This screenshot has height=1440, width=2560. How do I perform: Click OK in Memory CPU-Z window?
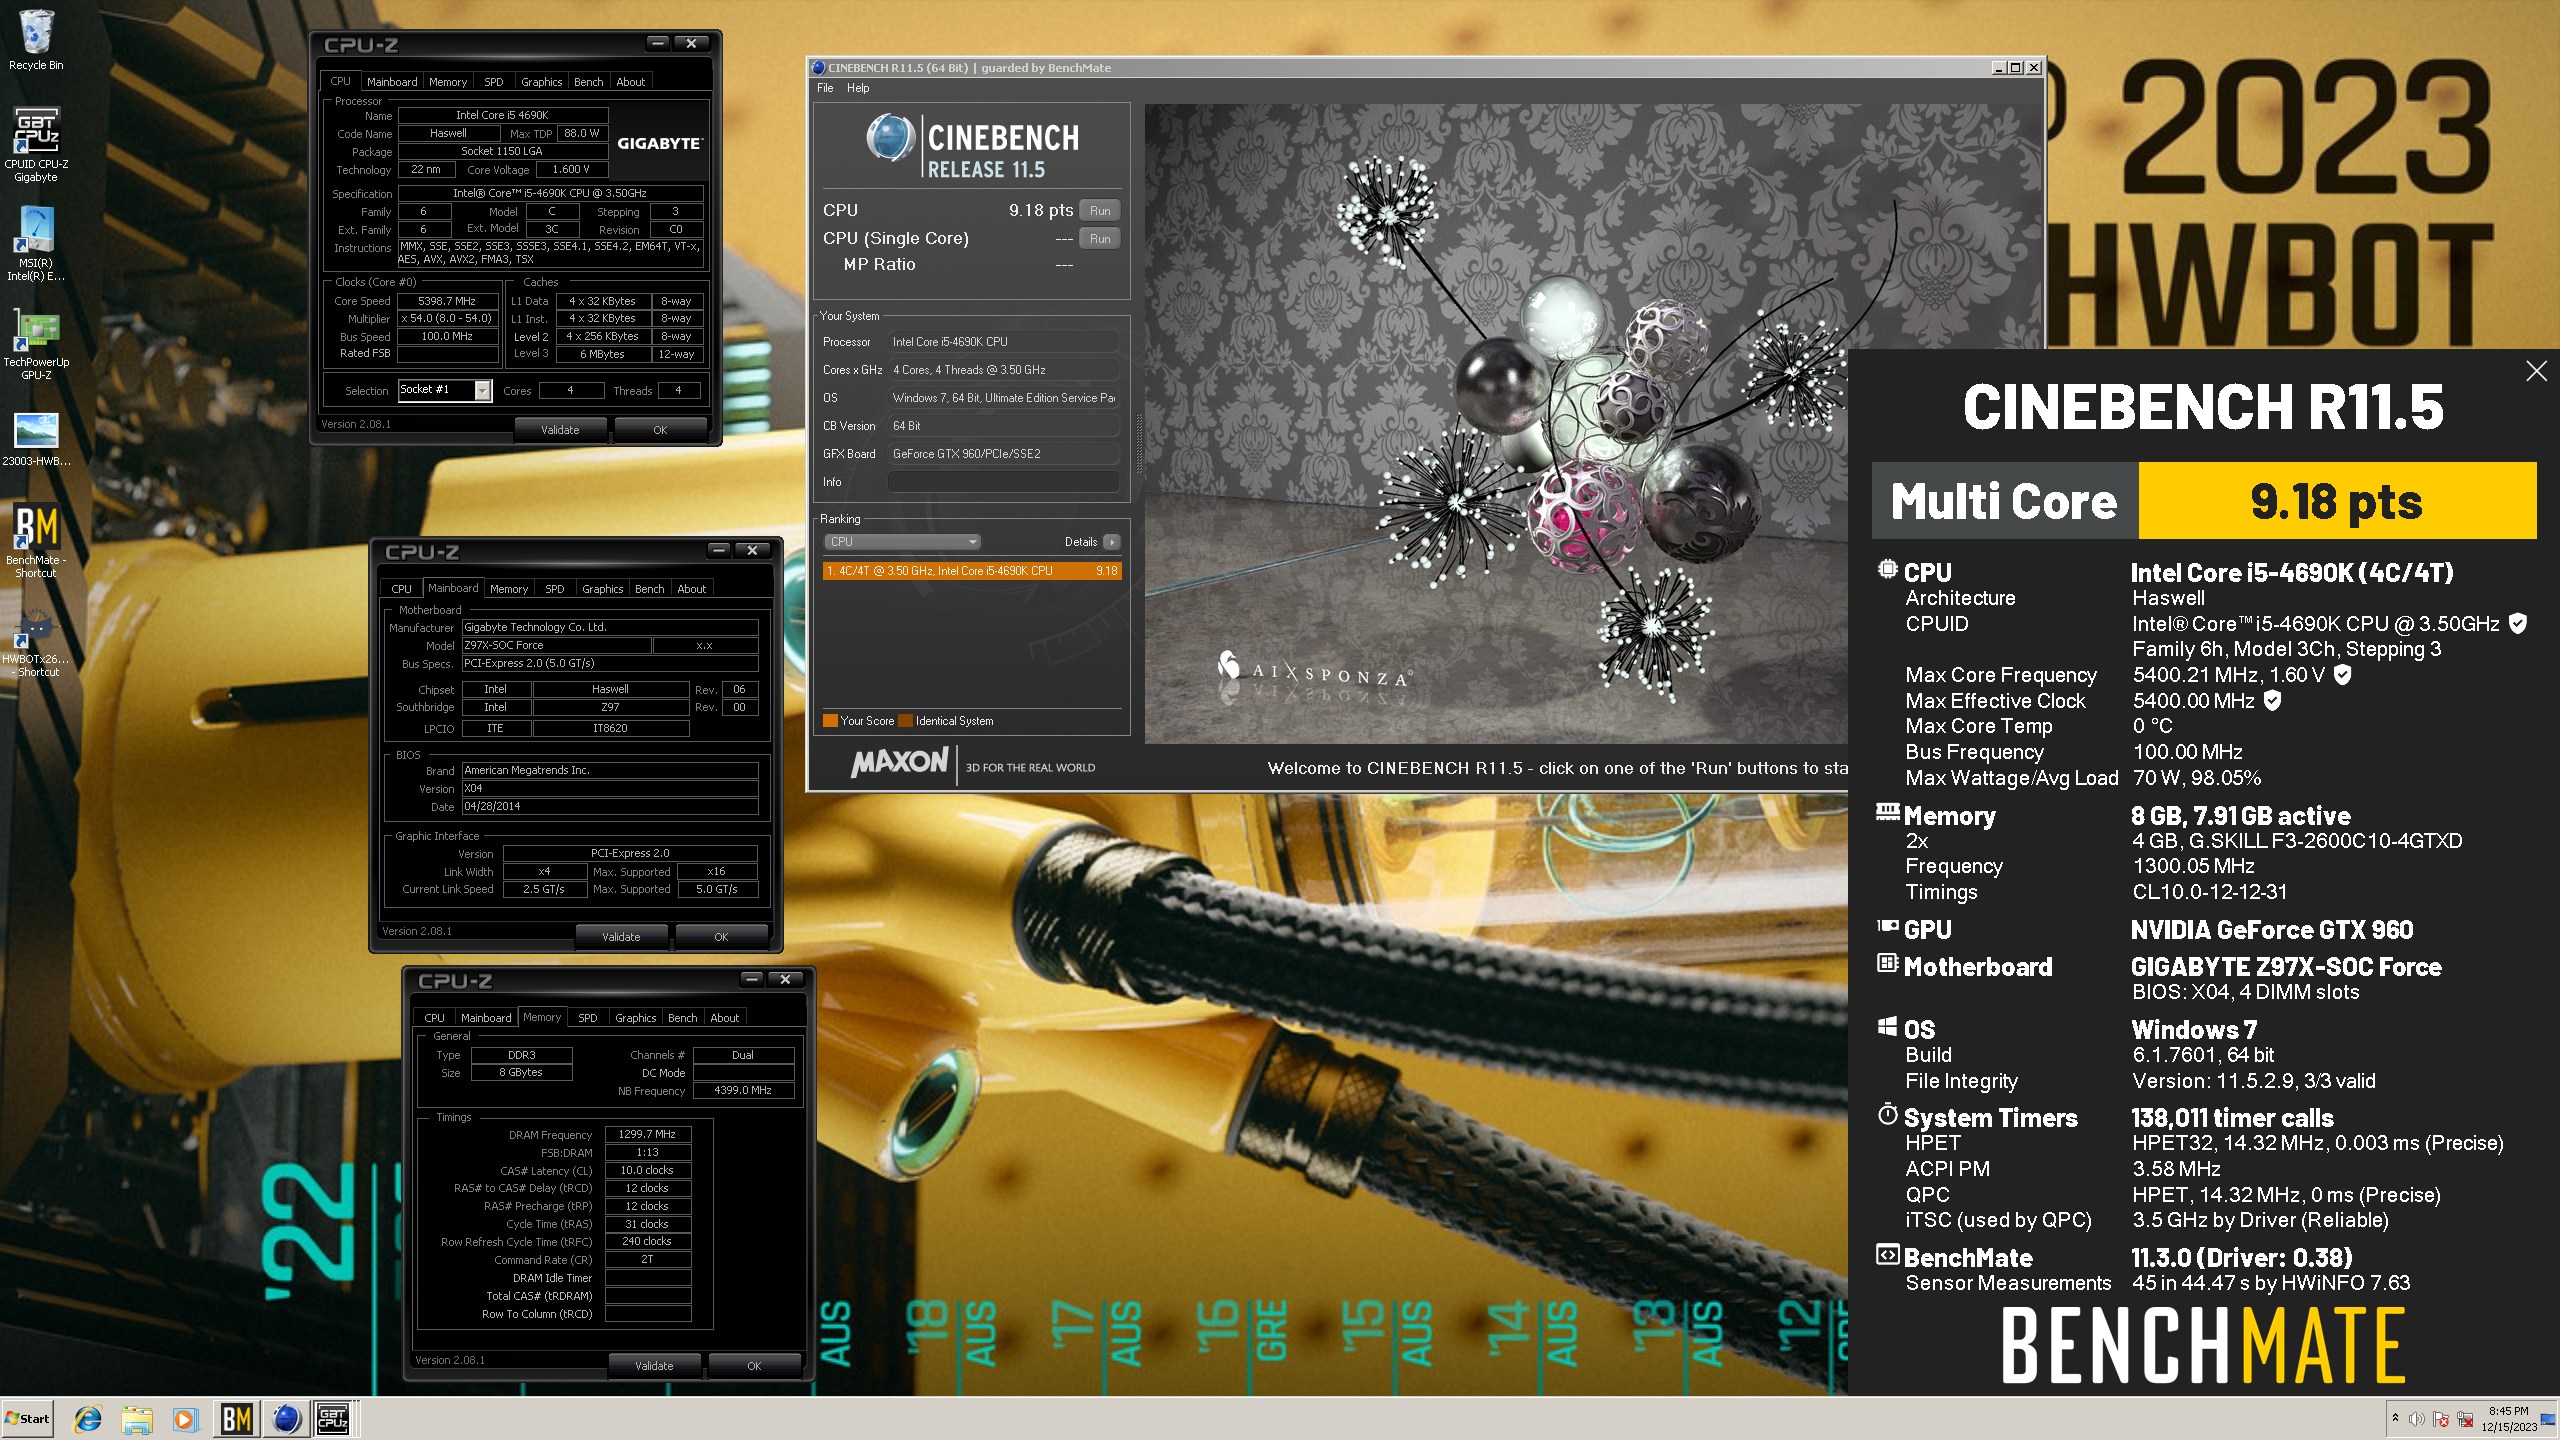pyautogui.click(x=754, y=1366)
